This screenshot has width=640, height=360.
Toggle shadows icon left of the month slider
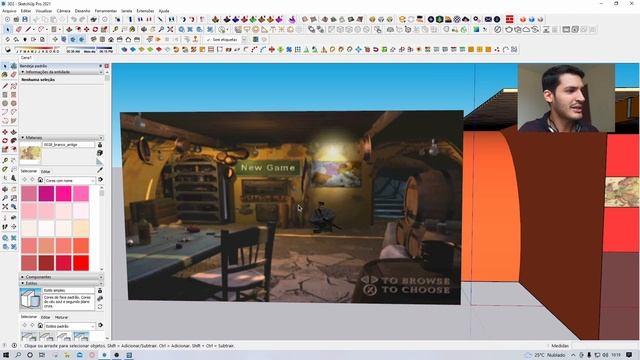point(7,49)
